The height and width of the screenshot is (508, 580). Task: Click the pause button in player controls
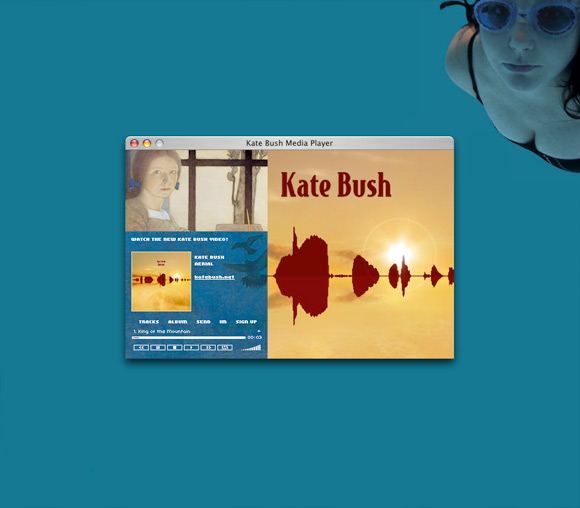[x=158, y=347]
